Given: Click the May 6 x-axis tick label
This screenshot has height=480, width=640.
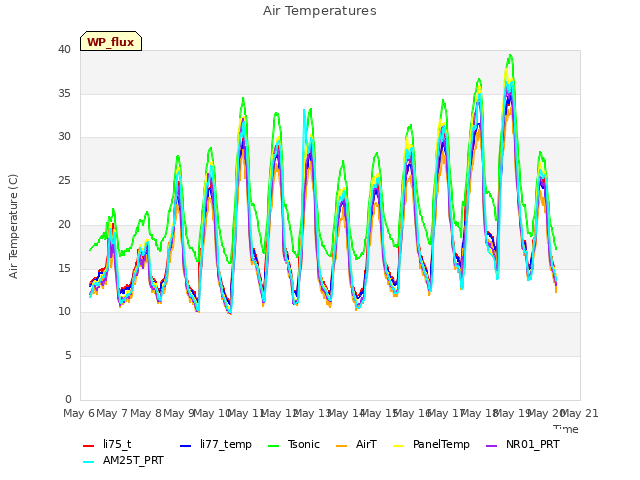Looking at the screenshot, I should [x=79, y=413].
